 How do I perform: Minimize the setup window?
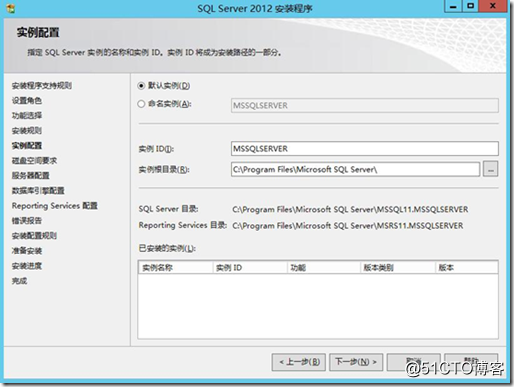click(x=453, y=6)
